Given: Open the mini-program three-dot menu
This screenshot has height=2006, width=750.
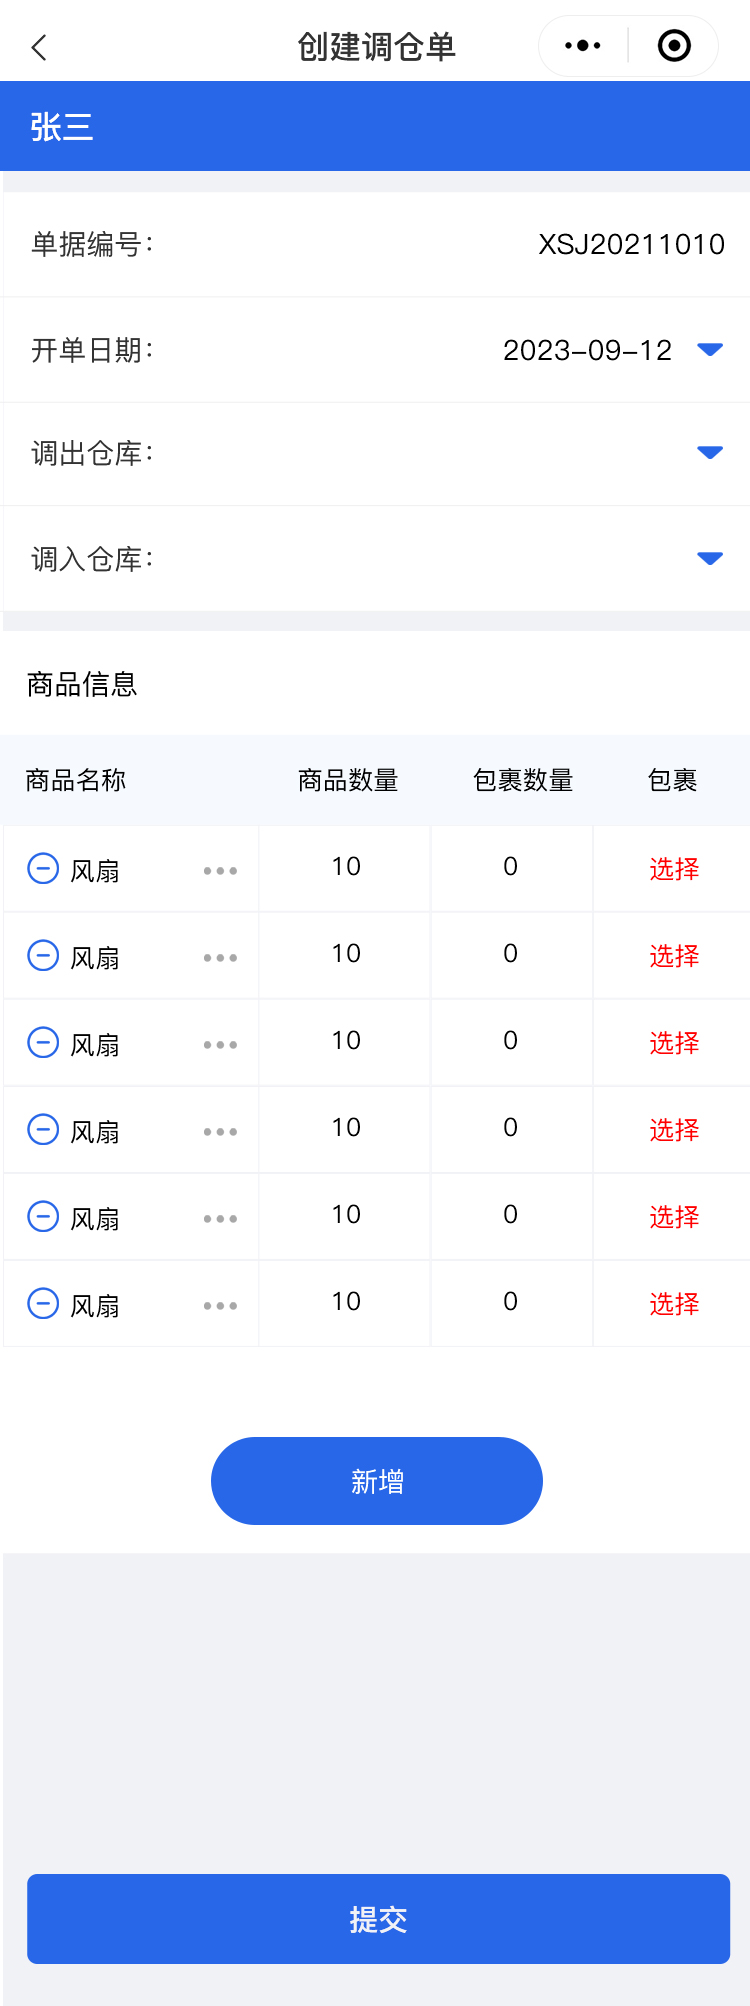Looking at the screenshot, I should [583, 46].
